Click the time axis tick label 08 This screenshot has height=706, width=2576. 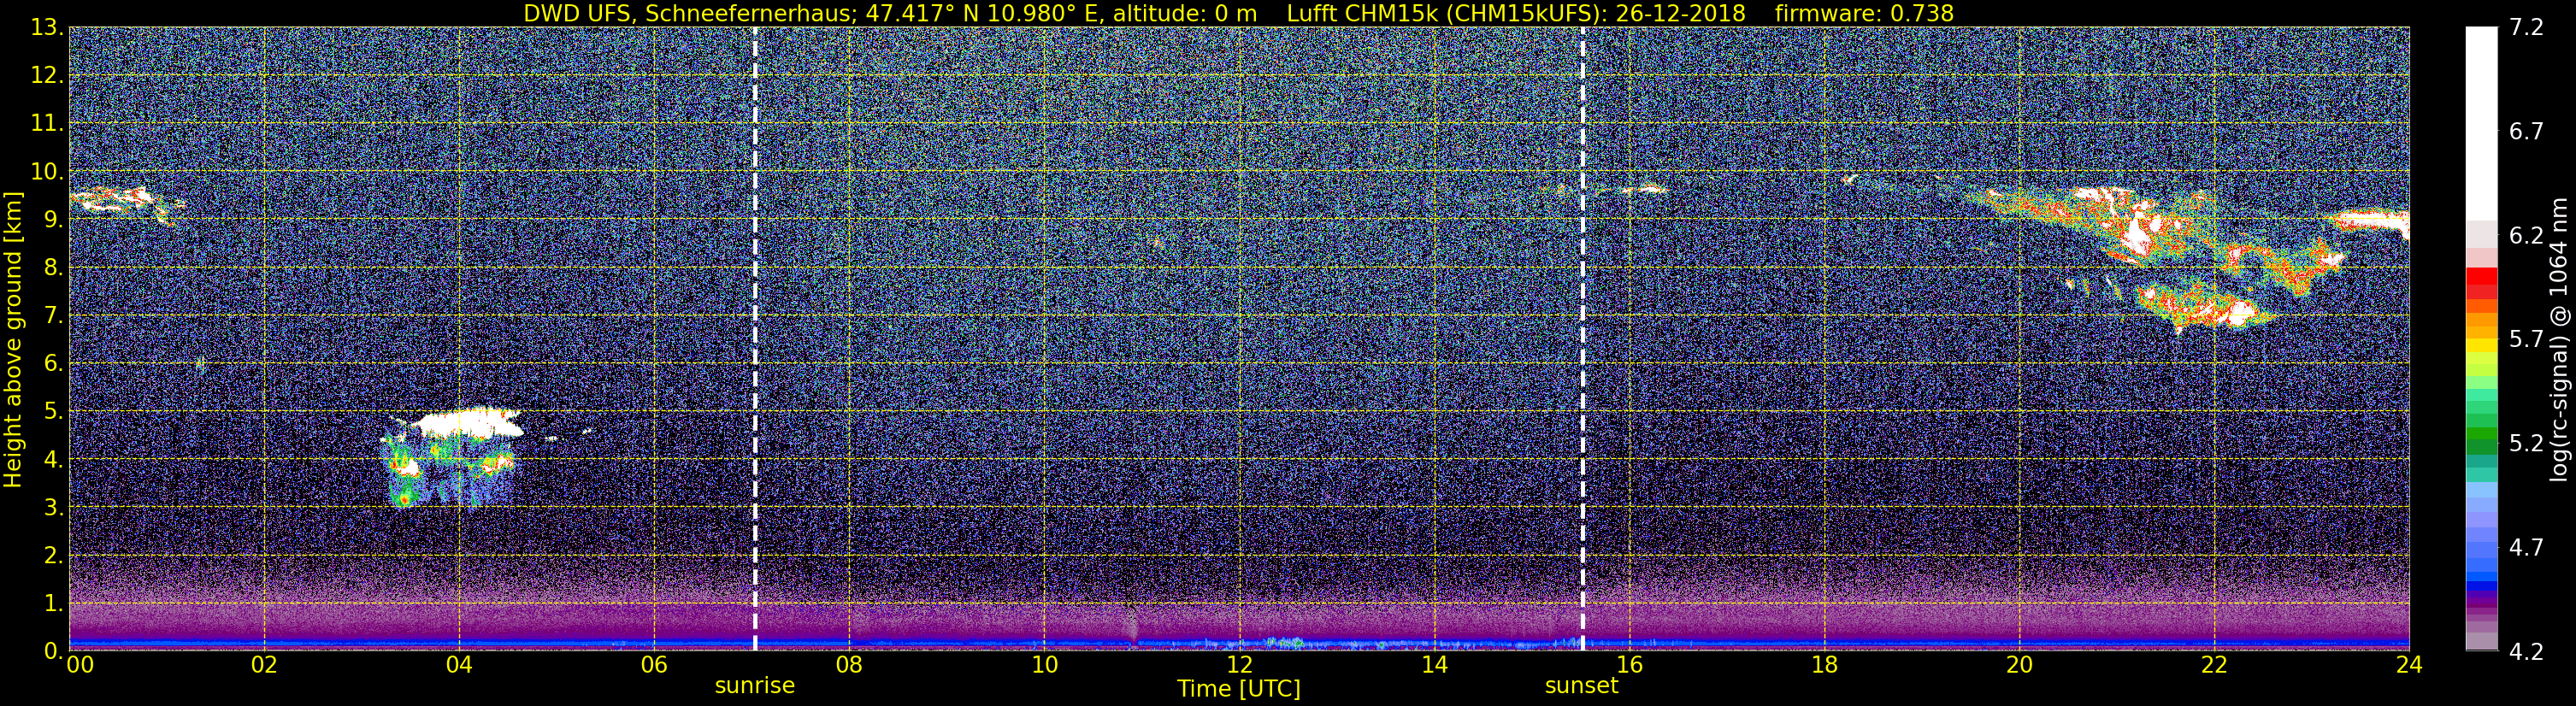(849, 665)
